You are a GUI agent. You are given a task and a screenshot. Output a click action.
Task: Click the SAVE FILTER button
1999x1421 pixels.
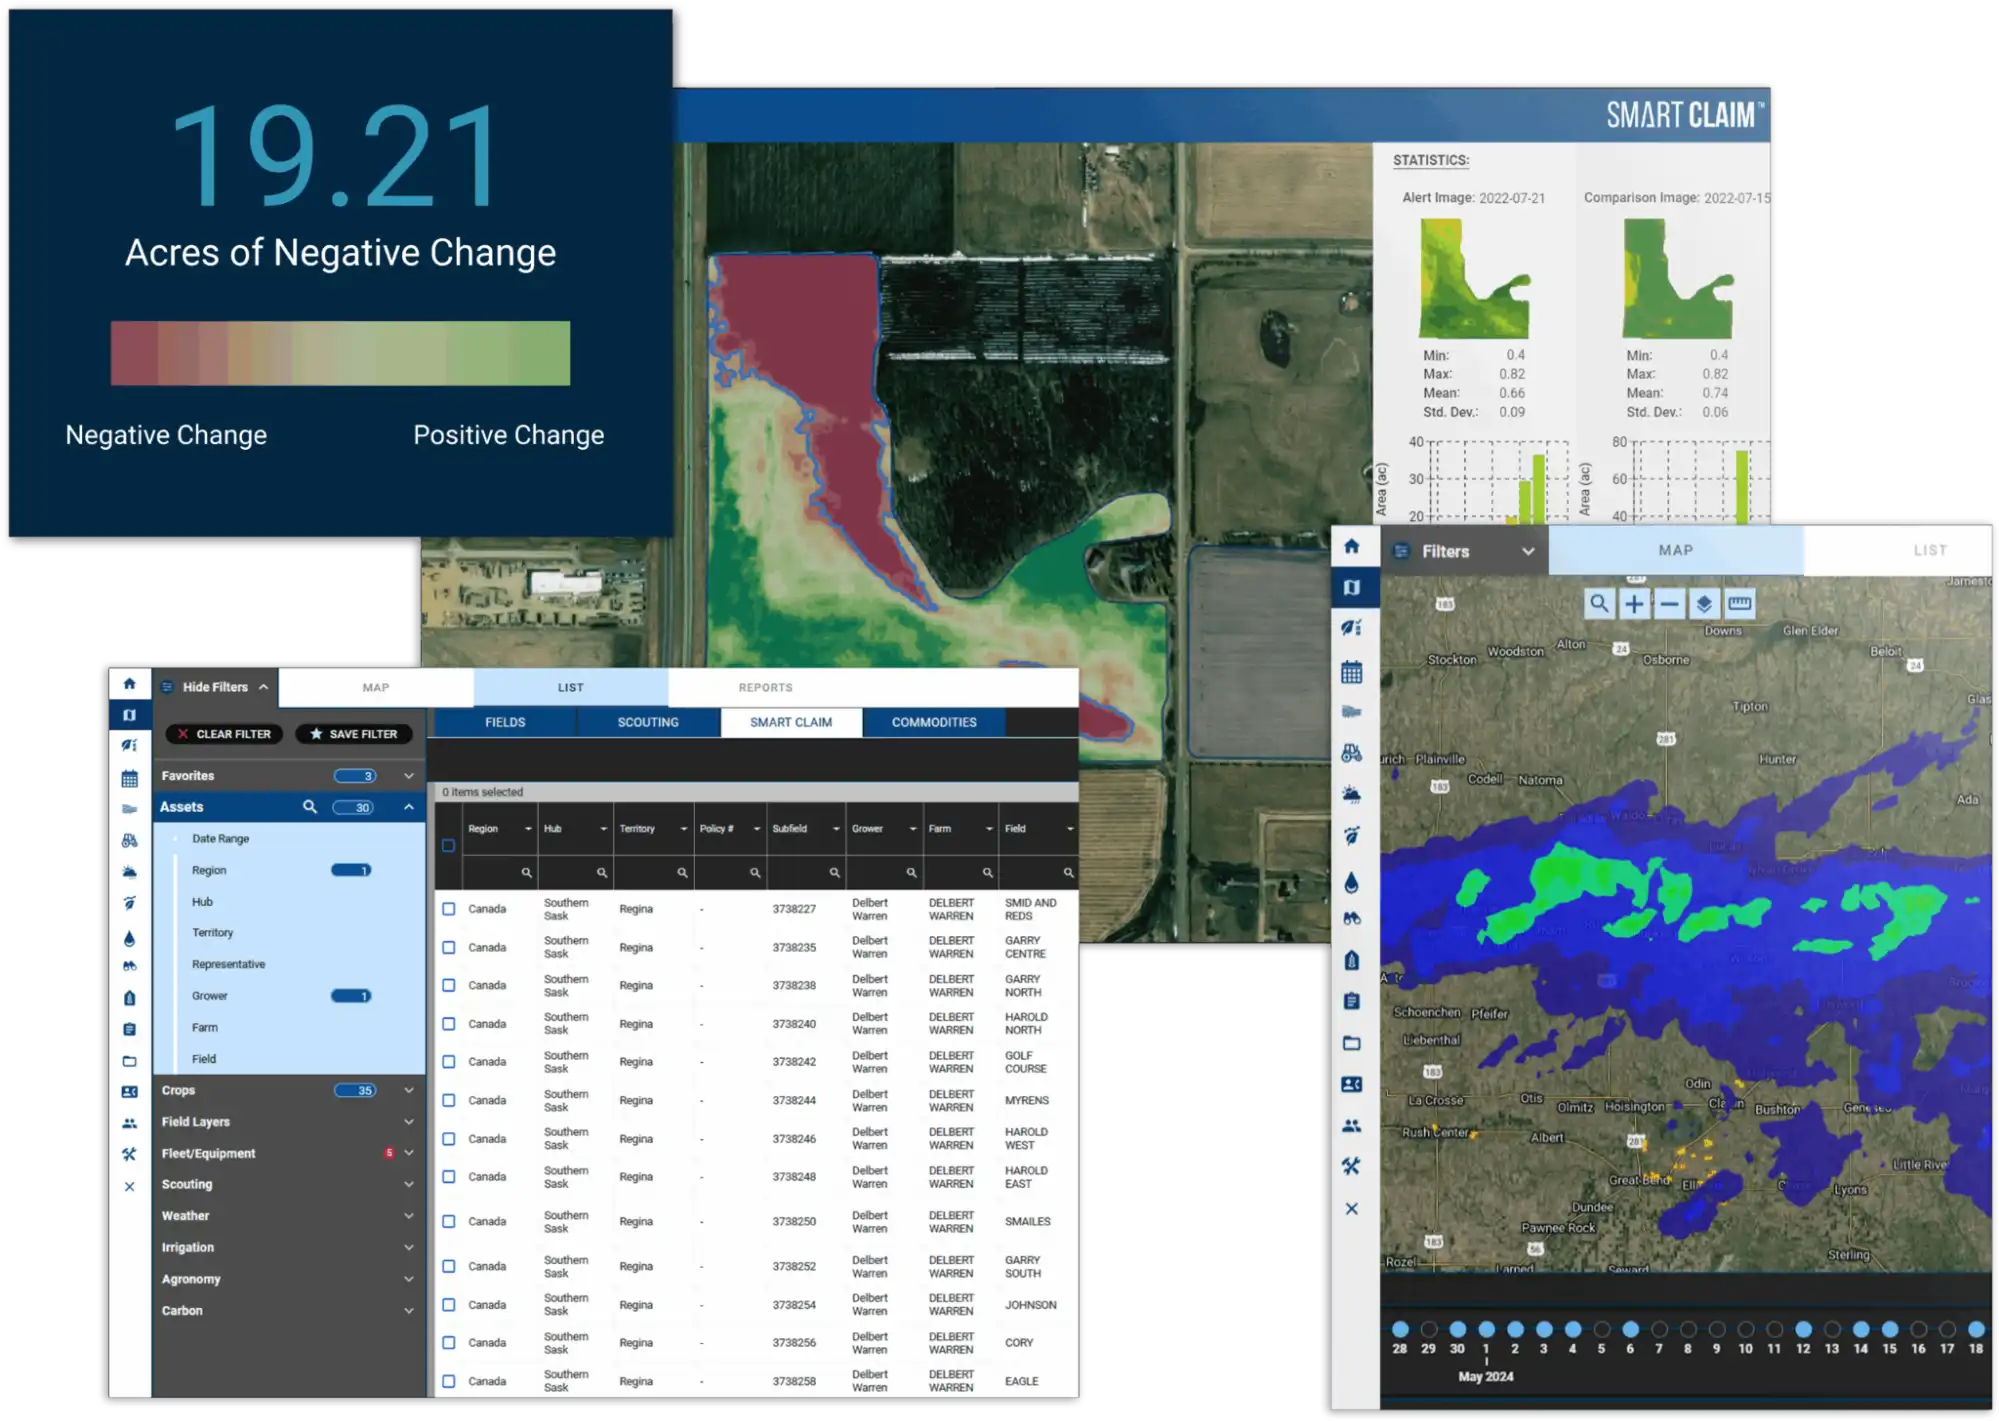click(x=354, y=734)
